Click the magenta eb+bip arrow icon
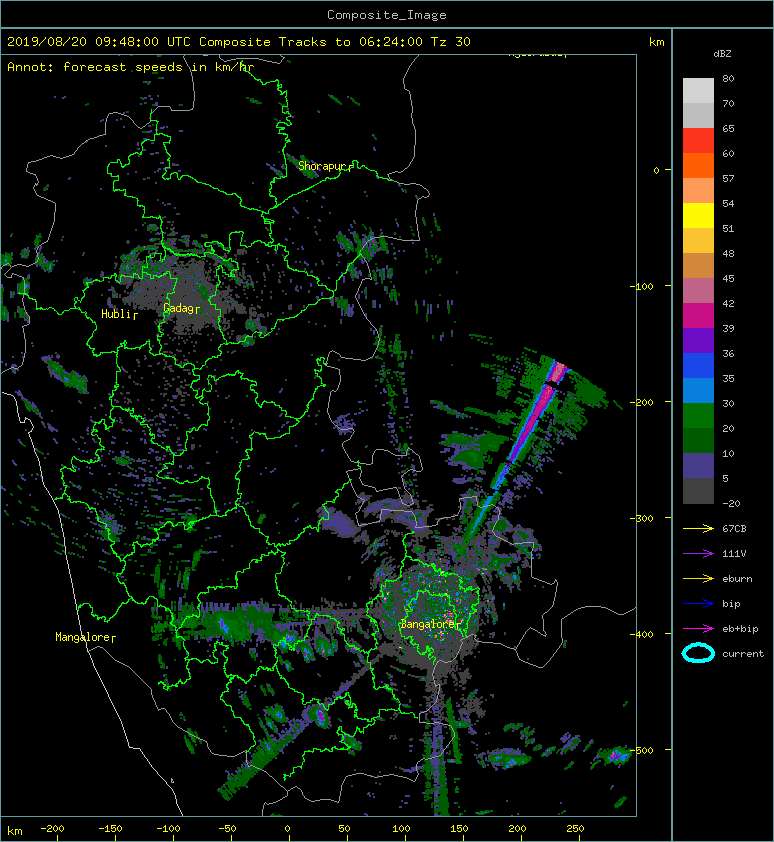 (x=698, y=629)
